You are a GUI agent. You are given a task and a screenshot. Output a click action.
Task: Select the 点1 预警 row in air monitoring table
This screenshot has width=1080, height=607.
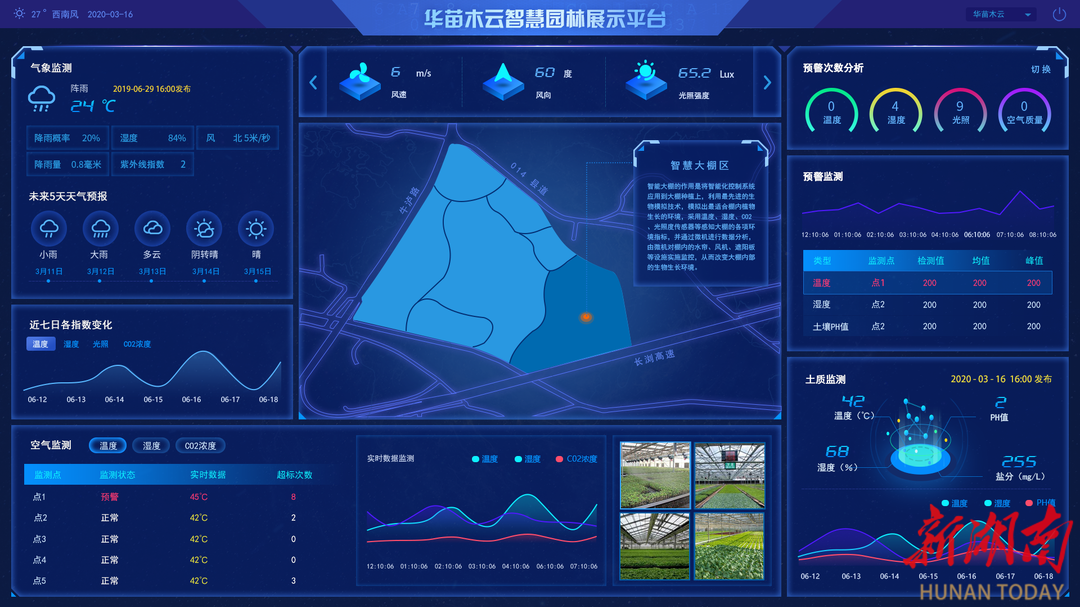click(170, 497)
